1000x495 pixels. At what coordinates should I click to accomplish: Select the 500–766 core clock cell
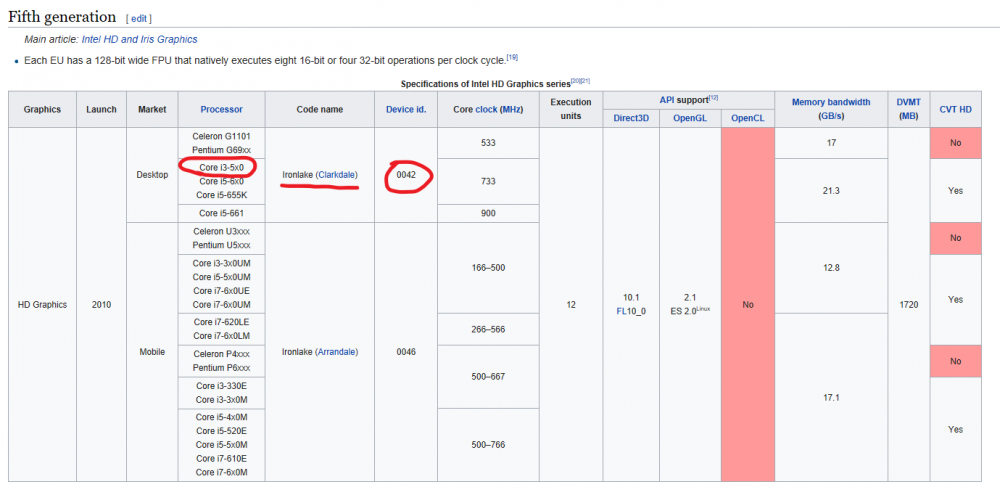click(489, 445)
